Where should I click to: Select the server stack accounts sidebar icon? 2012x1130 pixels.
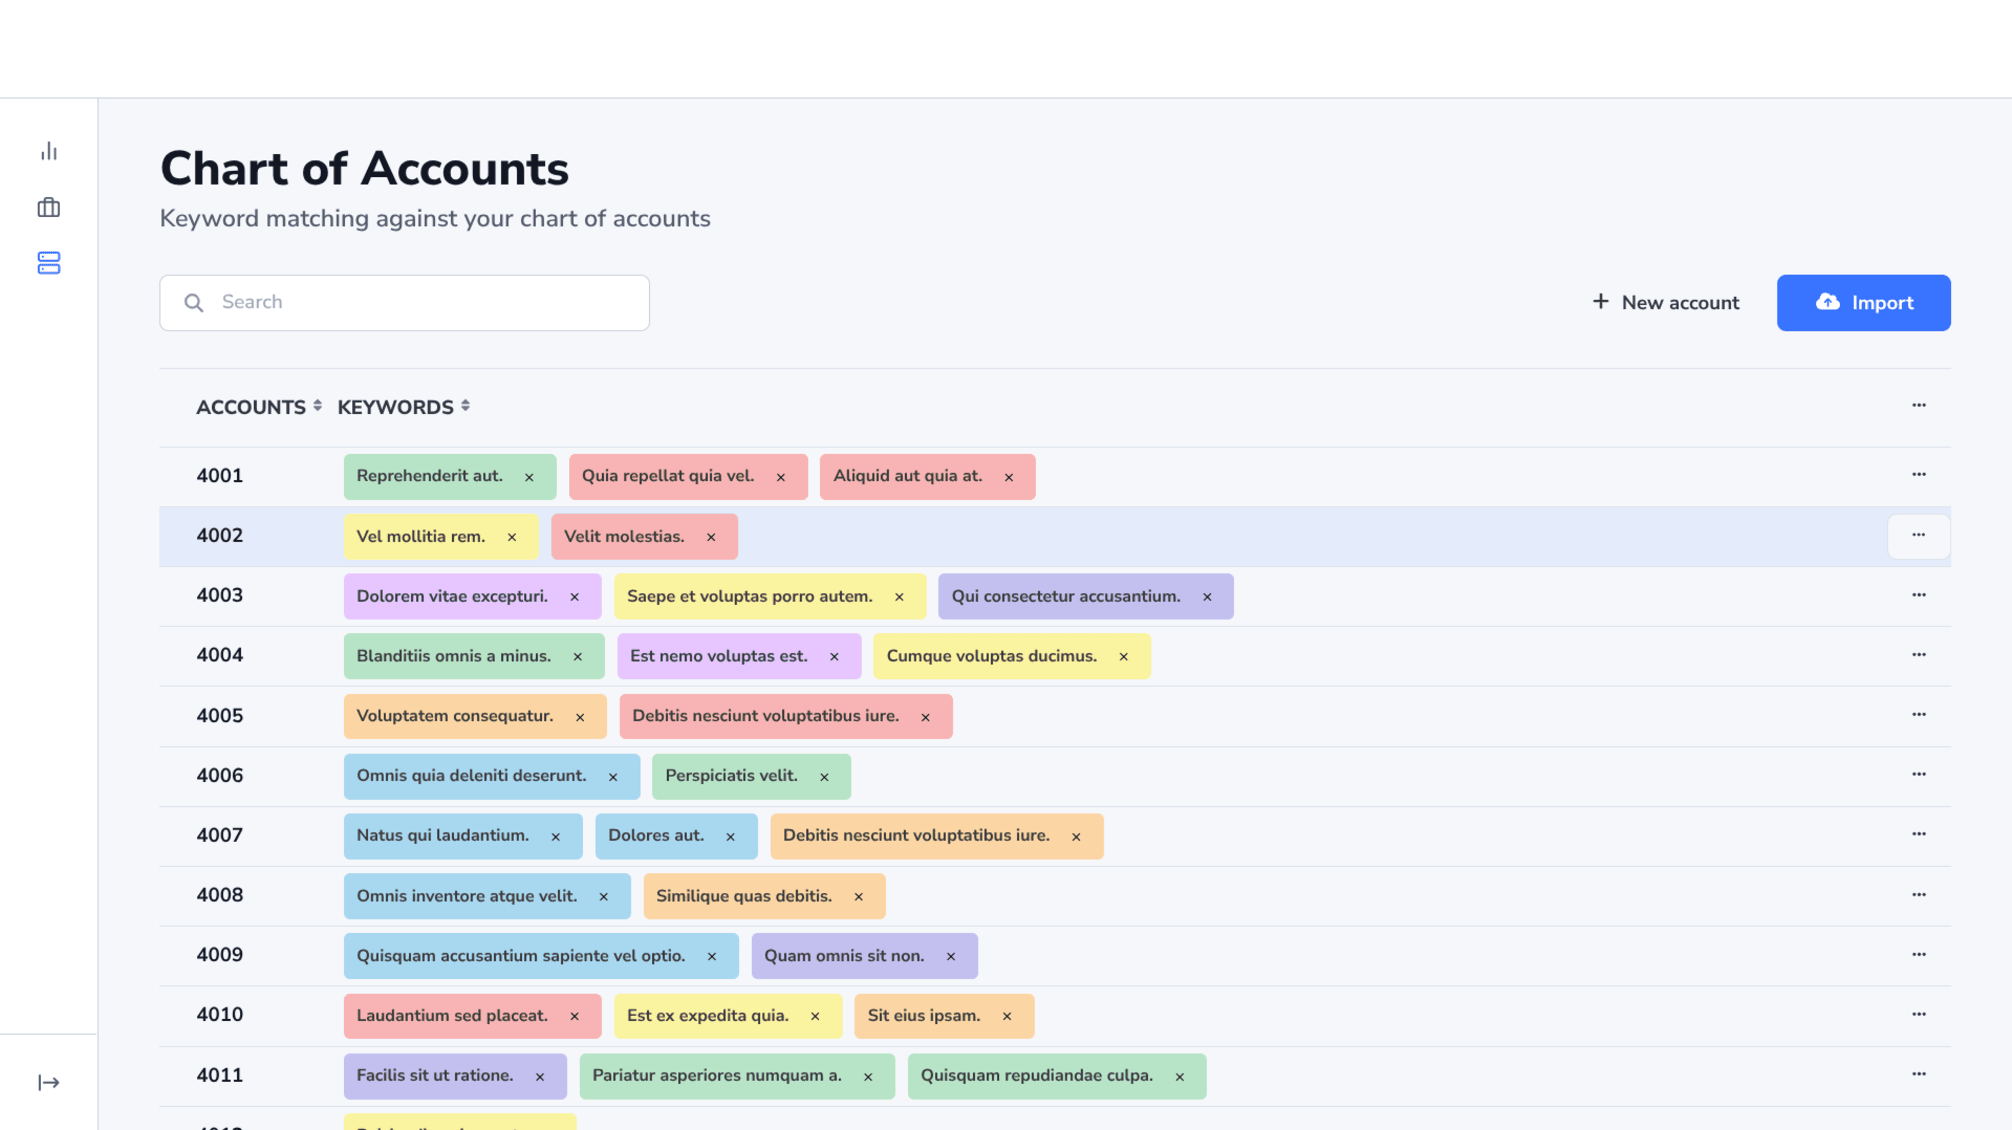pyautogui.click(x=49, y=263)
